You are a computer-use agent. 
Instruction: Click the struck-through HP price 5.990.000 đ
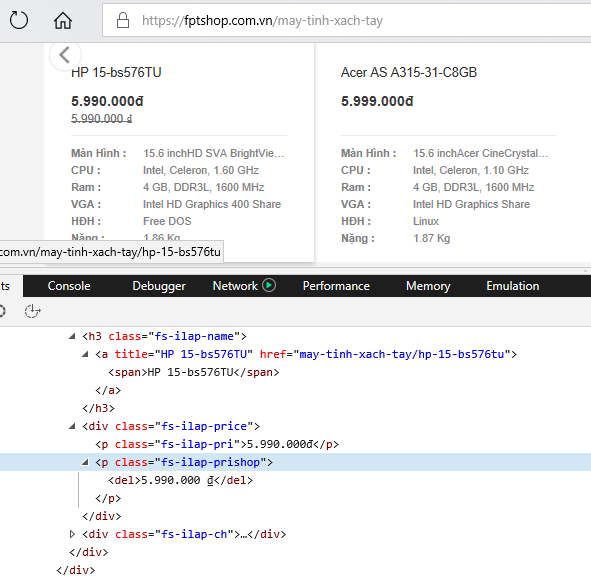click(101, 118)
